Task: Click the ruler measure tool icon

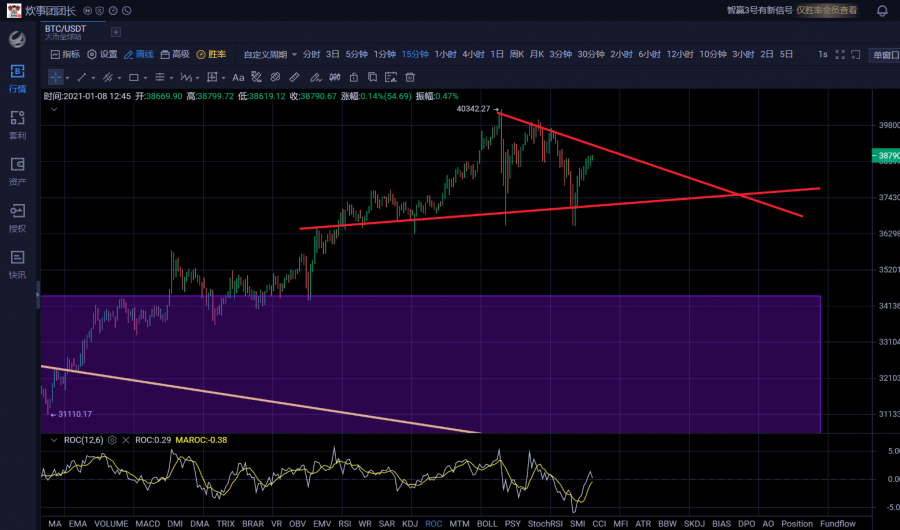Action: tap(294, 77)
